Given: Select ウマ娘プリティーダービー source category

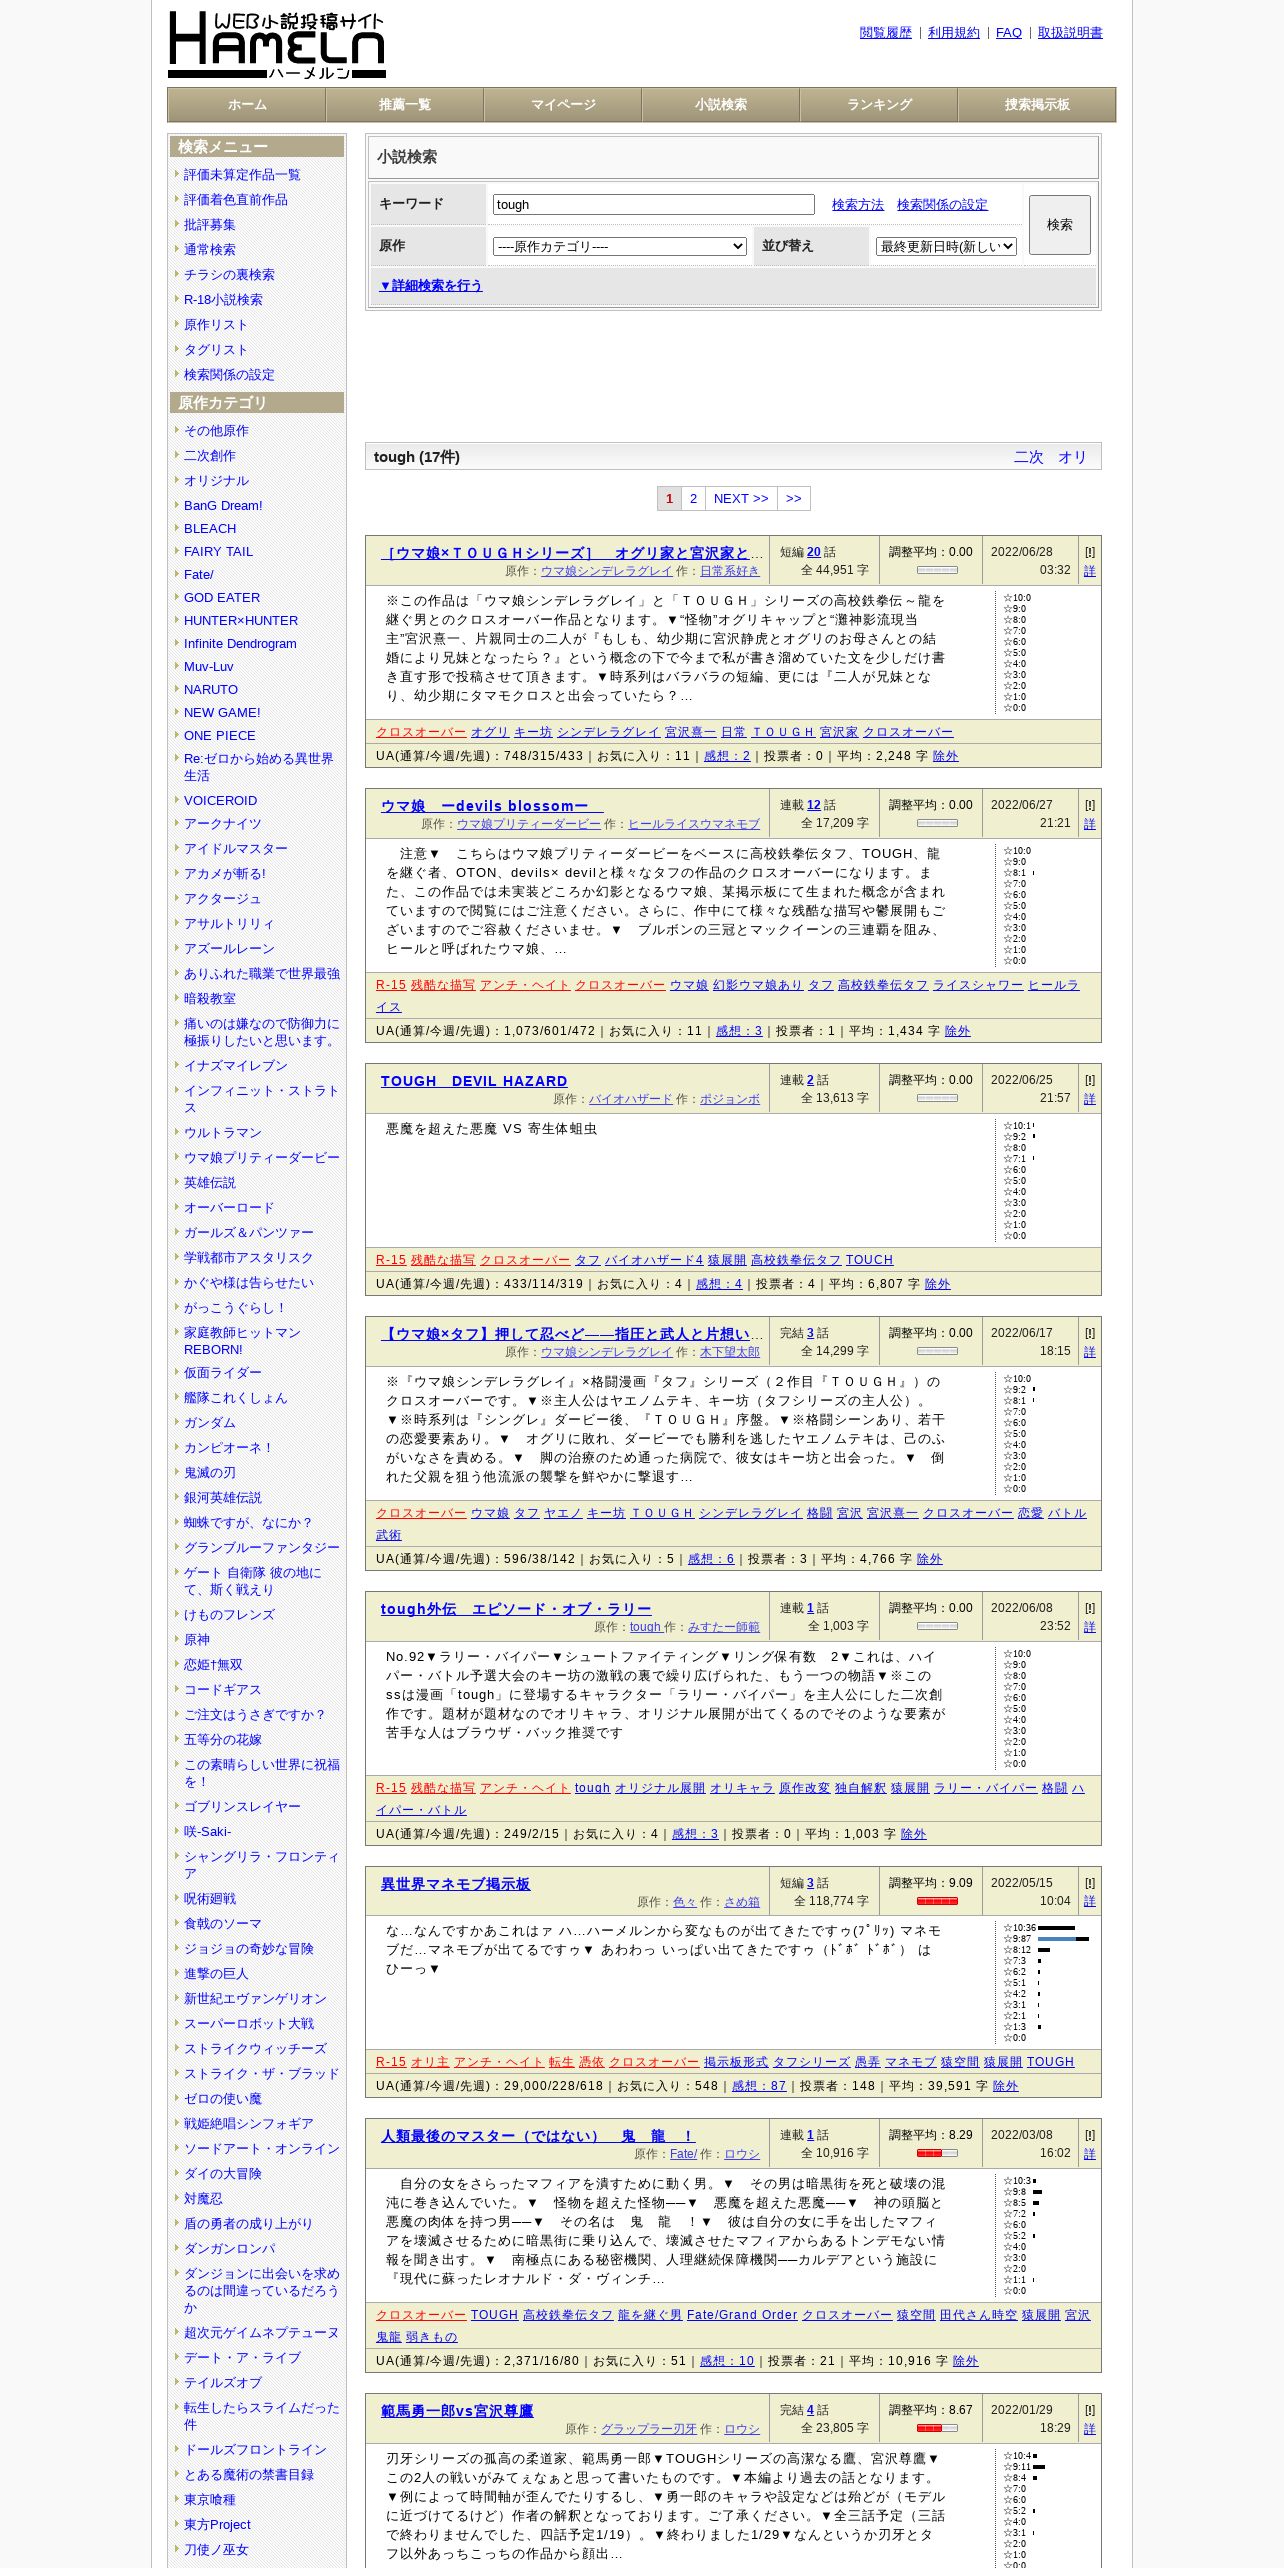Looking at the screenshot, I should click(x=262, y=1158).
